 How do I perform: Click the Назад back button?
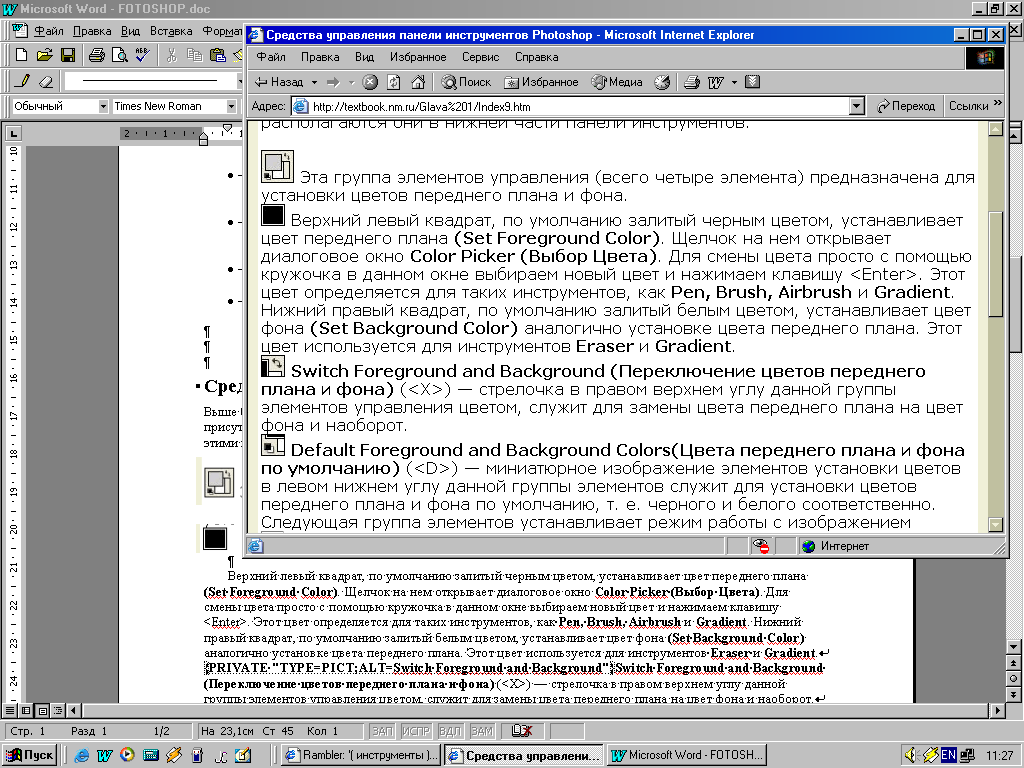pyautogui.click(x=280, y=82)
